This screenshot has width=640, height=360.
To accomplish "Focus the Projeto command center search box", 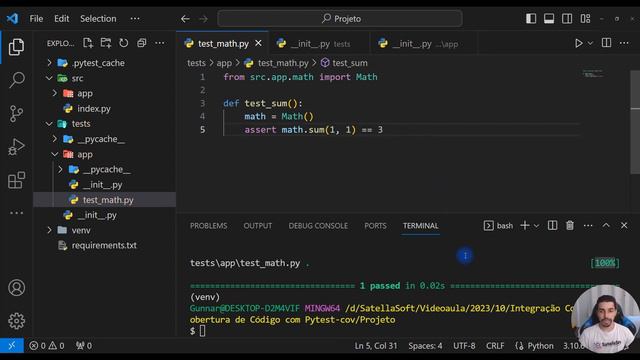I will click(x=340, y=19).
